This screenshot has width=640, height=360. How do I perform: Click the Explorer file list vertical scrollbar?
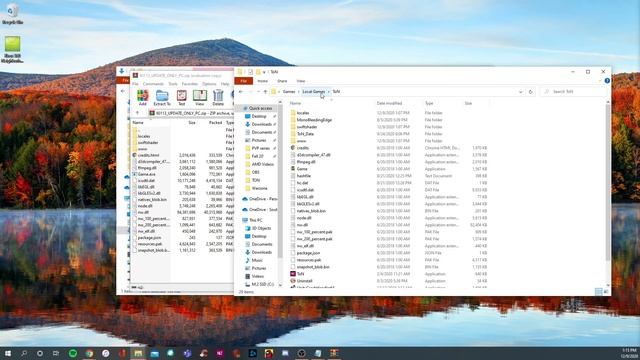point(608,182)
